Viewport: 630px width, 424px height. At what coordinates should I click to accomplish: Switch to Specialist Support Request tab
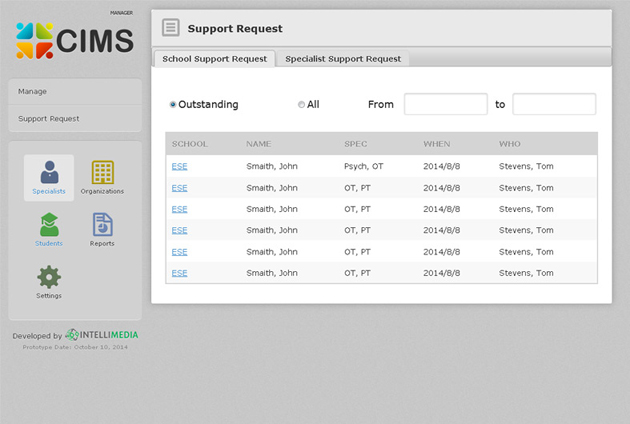pyautogui.click(x=343, y=59)
